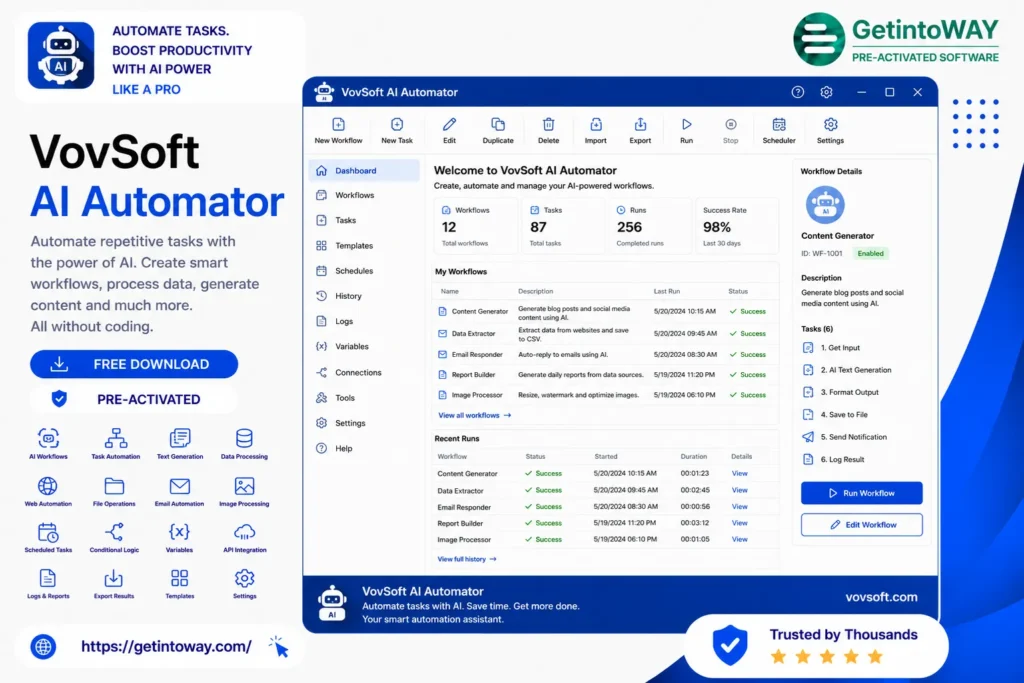Image resolution: width=1024 pixels, height=683 pixels.
Task: Click the Email Automation envelope icon
Action: (x=180, y=486)
